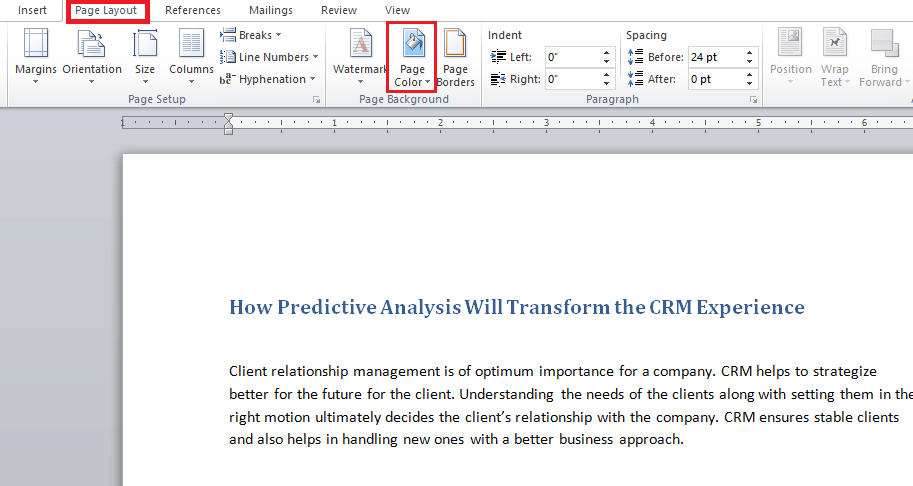Open the Mailings tab
Viewport: 913px width, 486px height.
tap(271, 10)
